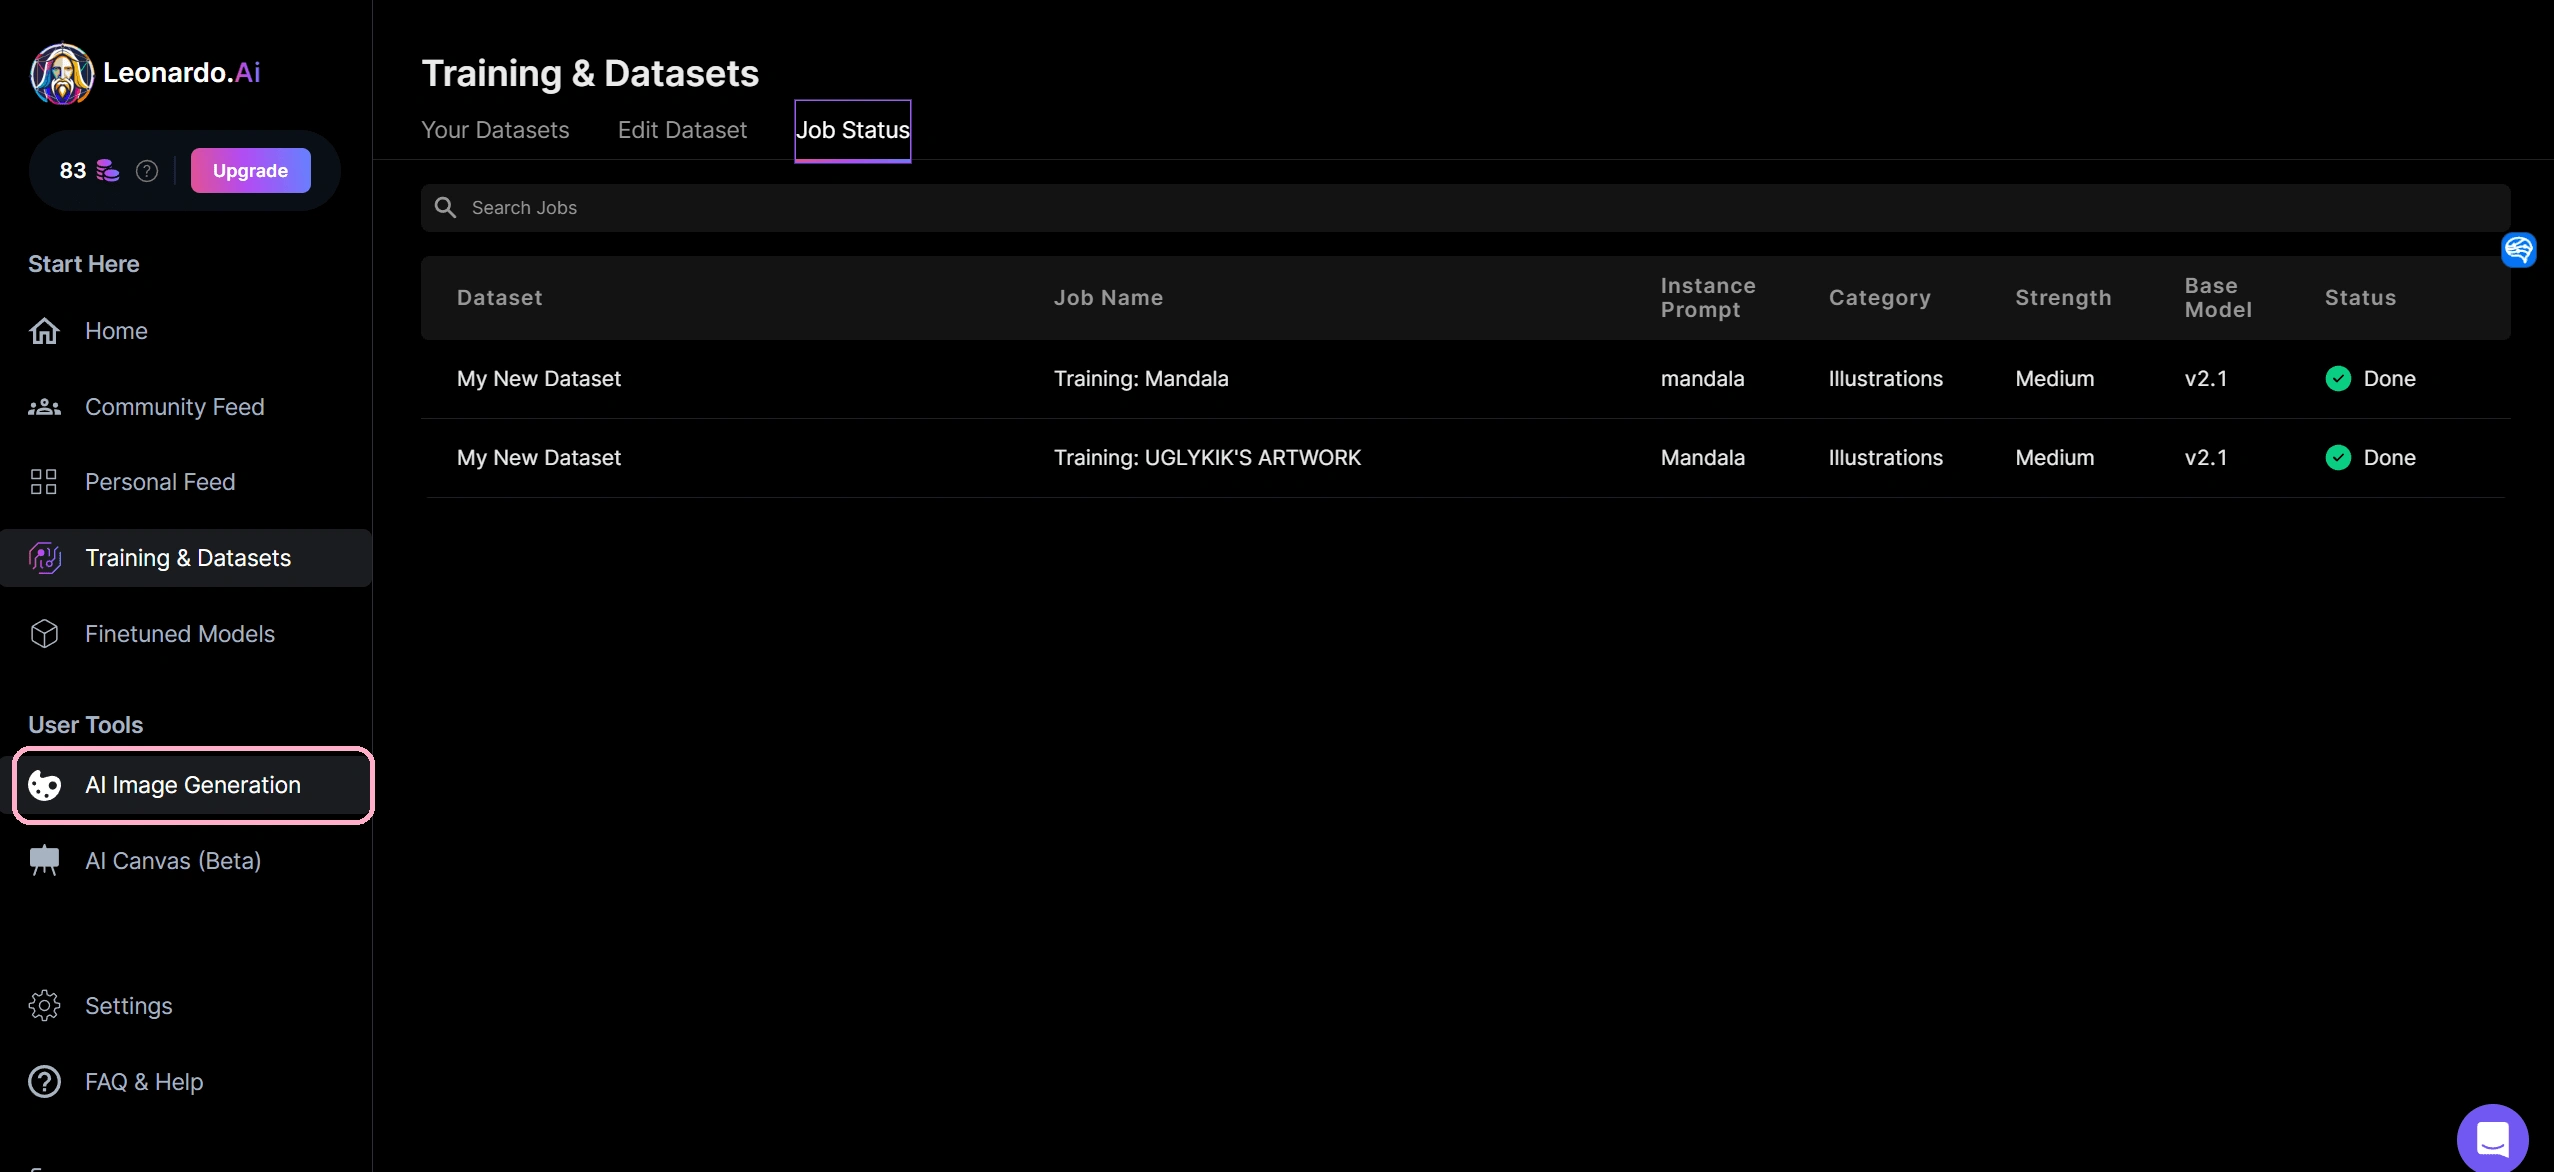Click the Settings gear icon
This screenshot has height=1172, width=2554.
tap(44, 1006)
